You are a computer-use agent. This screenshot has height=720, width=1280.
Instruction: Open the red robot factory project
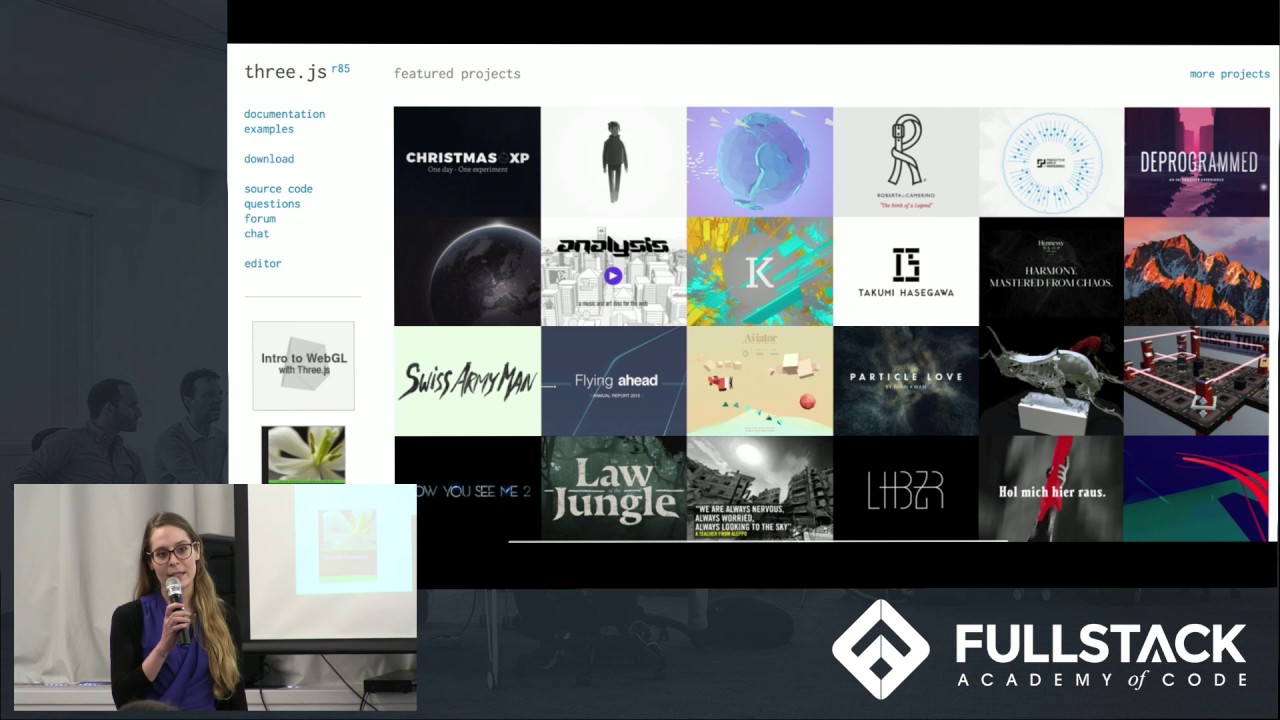tap(1197, 381)
